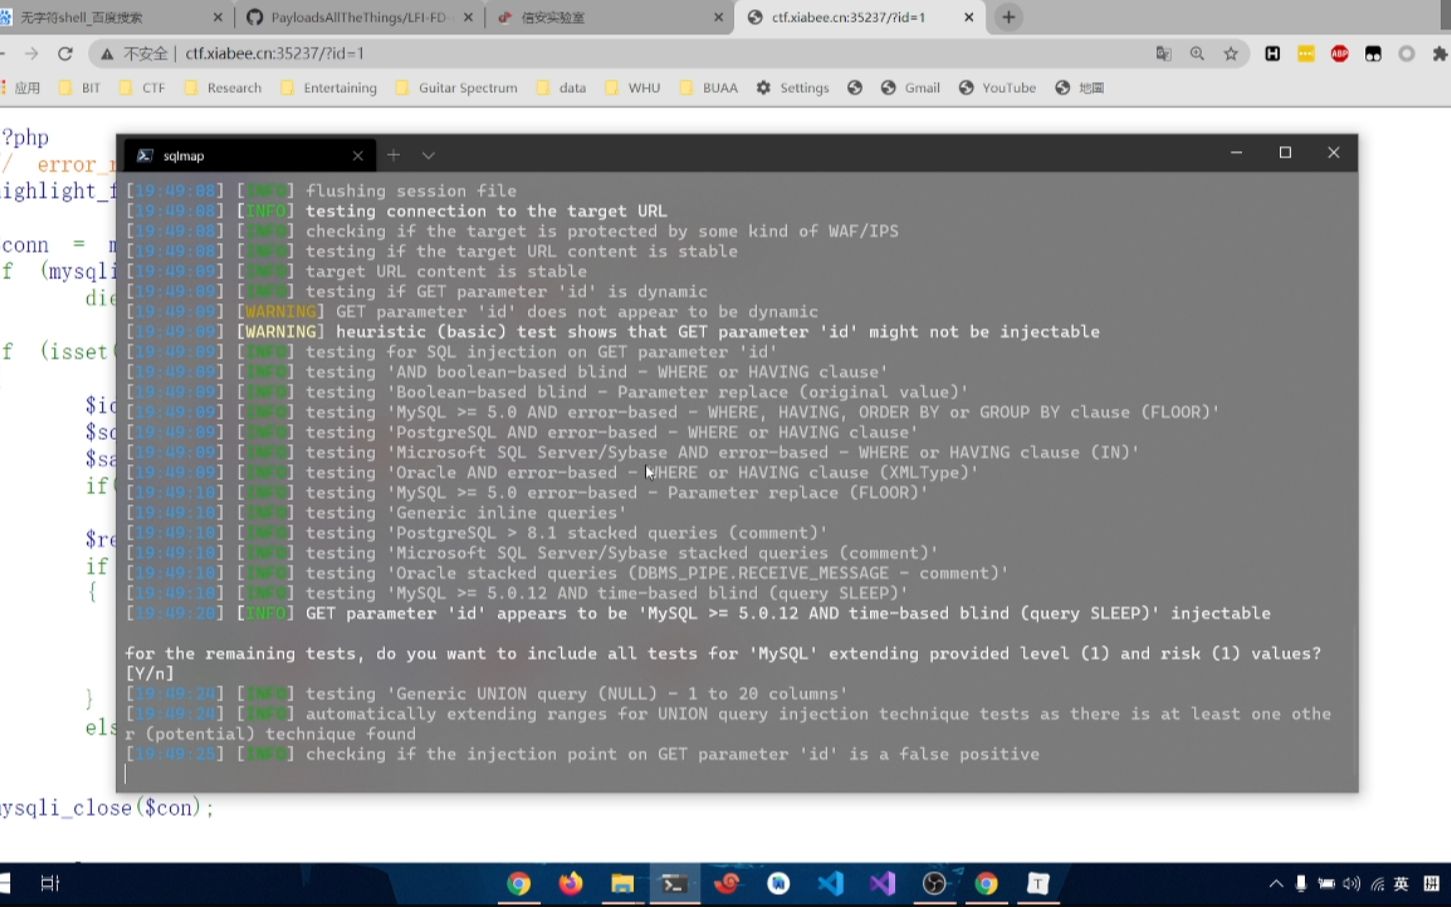Open the round blue-white app on taskbar
The width and height of the screenshot is (1451, 907).
[778, 883]
